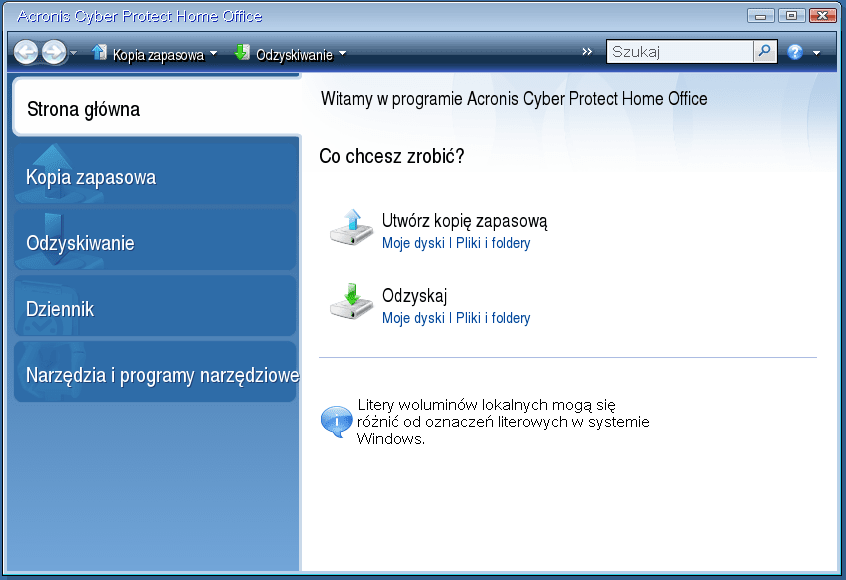Viewport: 846px width, 580px height.
Task: Click the Kopia zapasowa toolbar icon
Action: click(99, 52)
